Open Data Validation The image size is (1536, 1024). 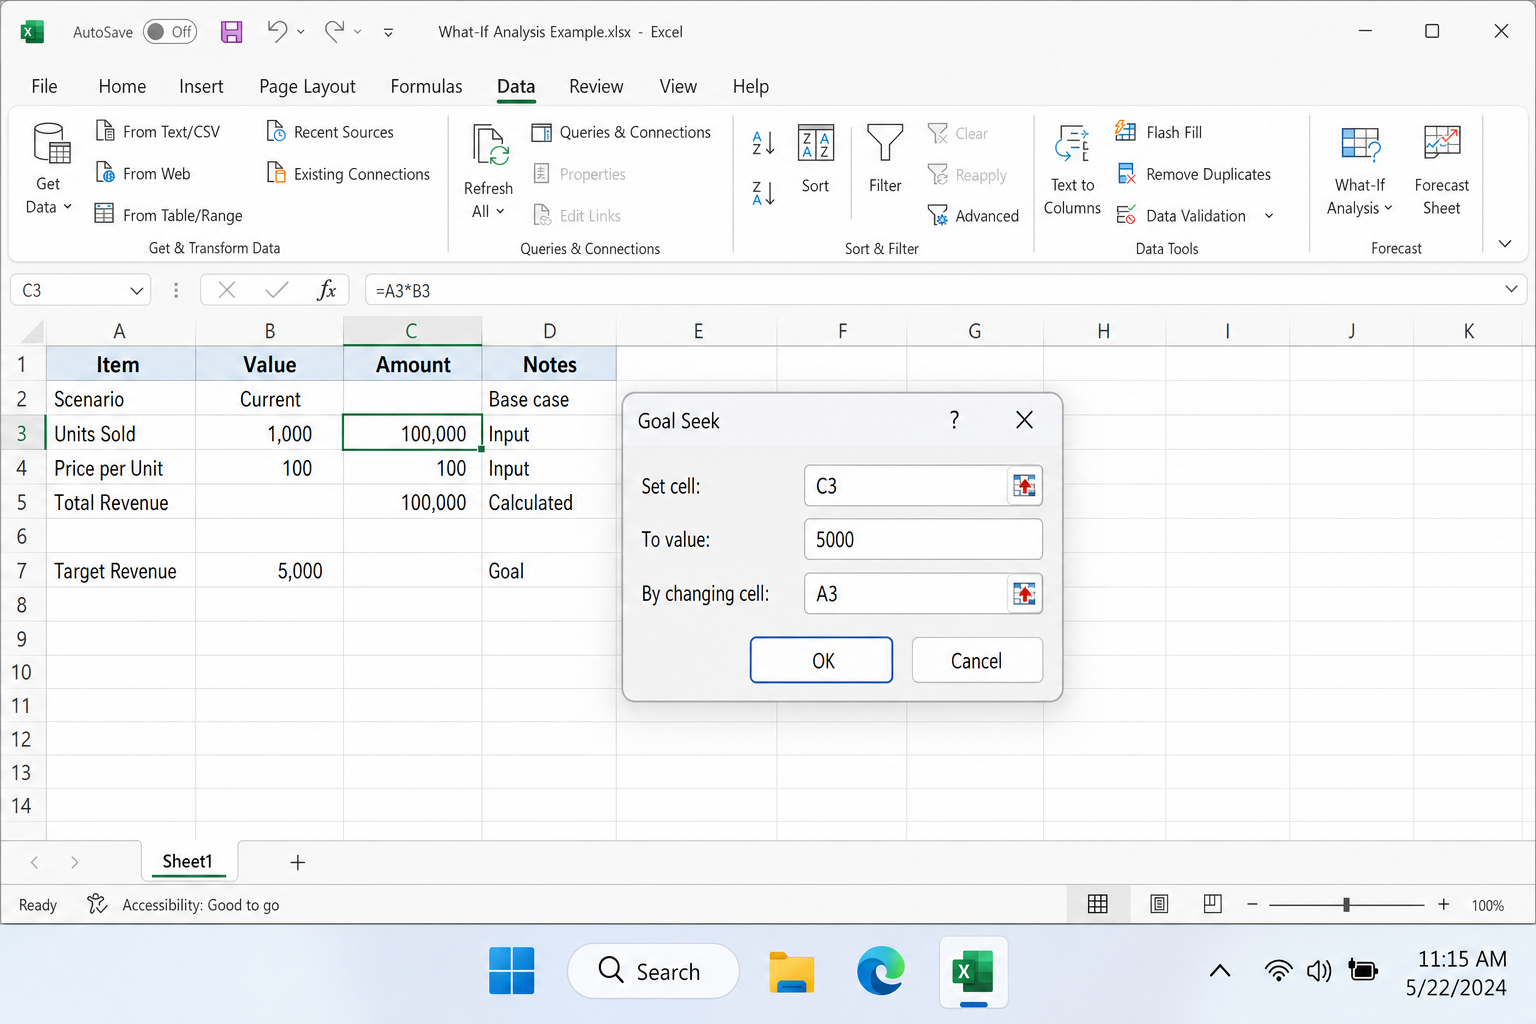click(1181, 216)
